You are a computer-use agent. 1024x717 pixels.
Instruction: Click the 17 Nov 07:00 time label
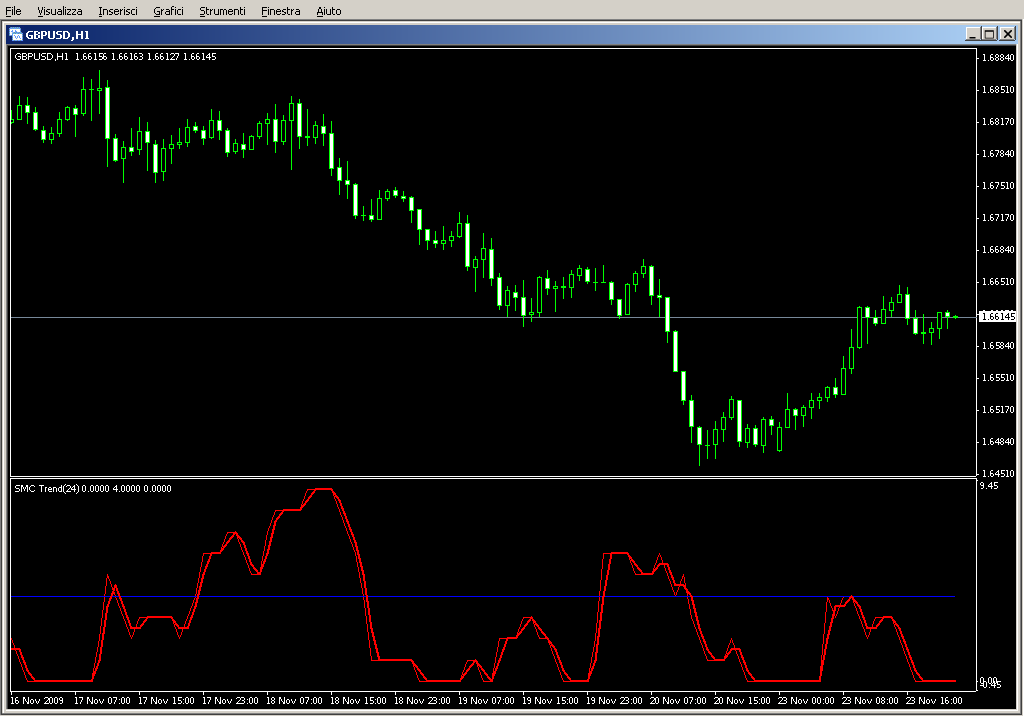tap(102, 701)
